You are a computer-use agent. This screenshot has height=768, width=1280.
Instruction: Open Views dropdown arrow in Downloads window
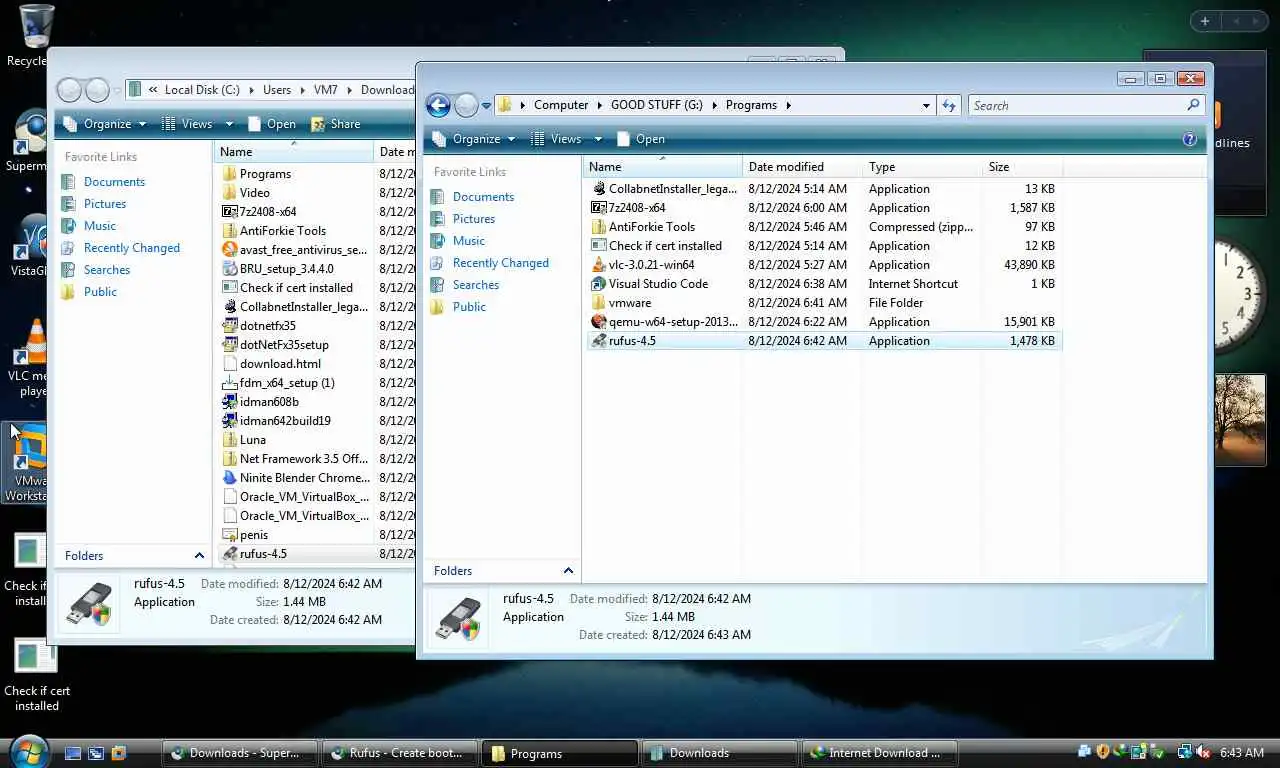pos(229,124)
